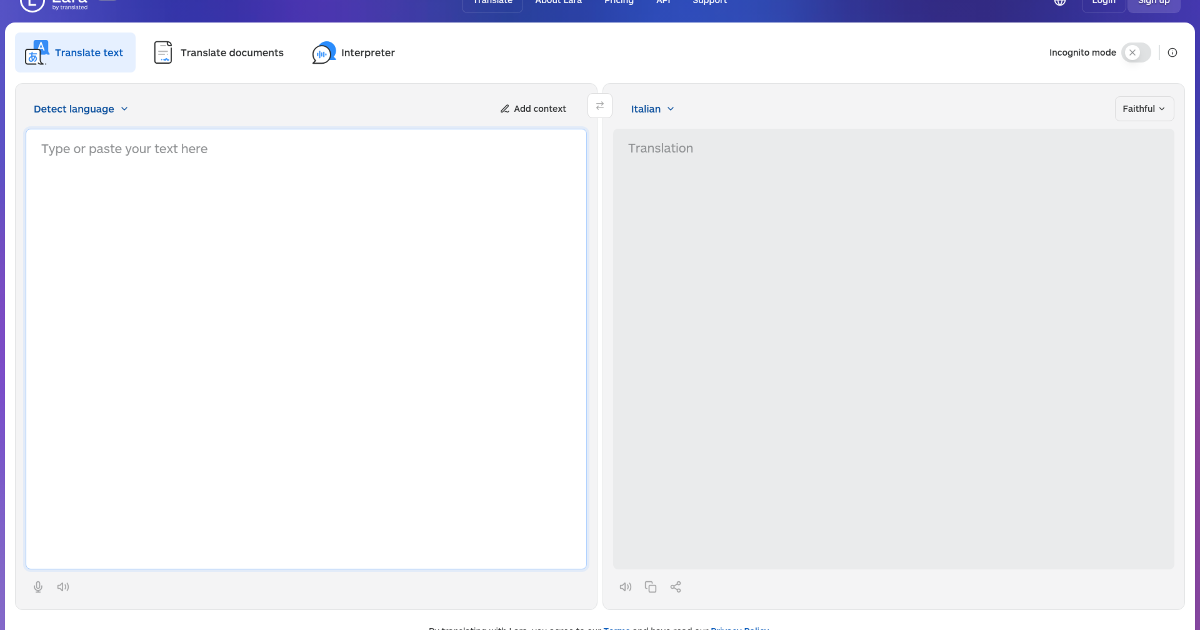The height and width of the screenshot is (630, 1200).
Task: Expand the Italian target language dropdown
Action: pyautogui.click(x=652, y=109)
